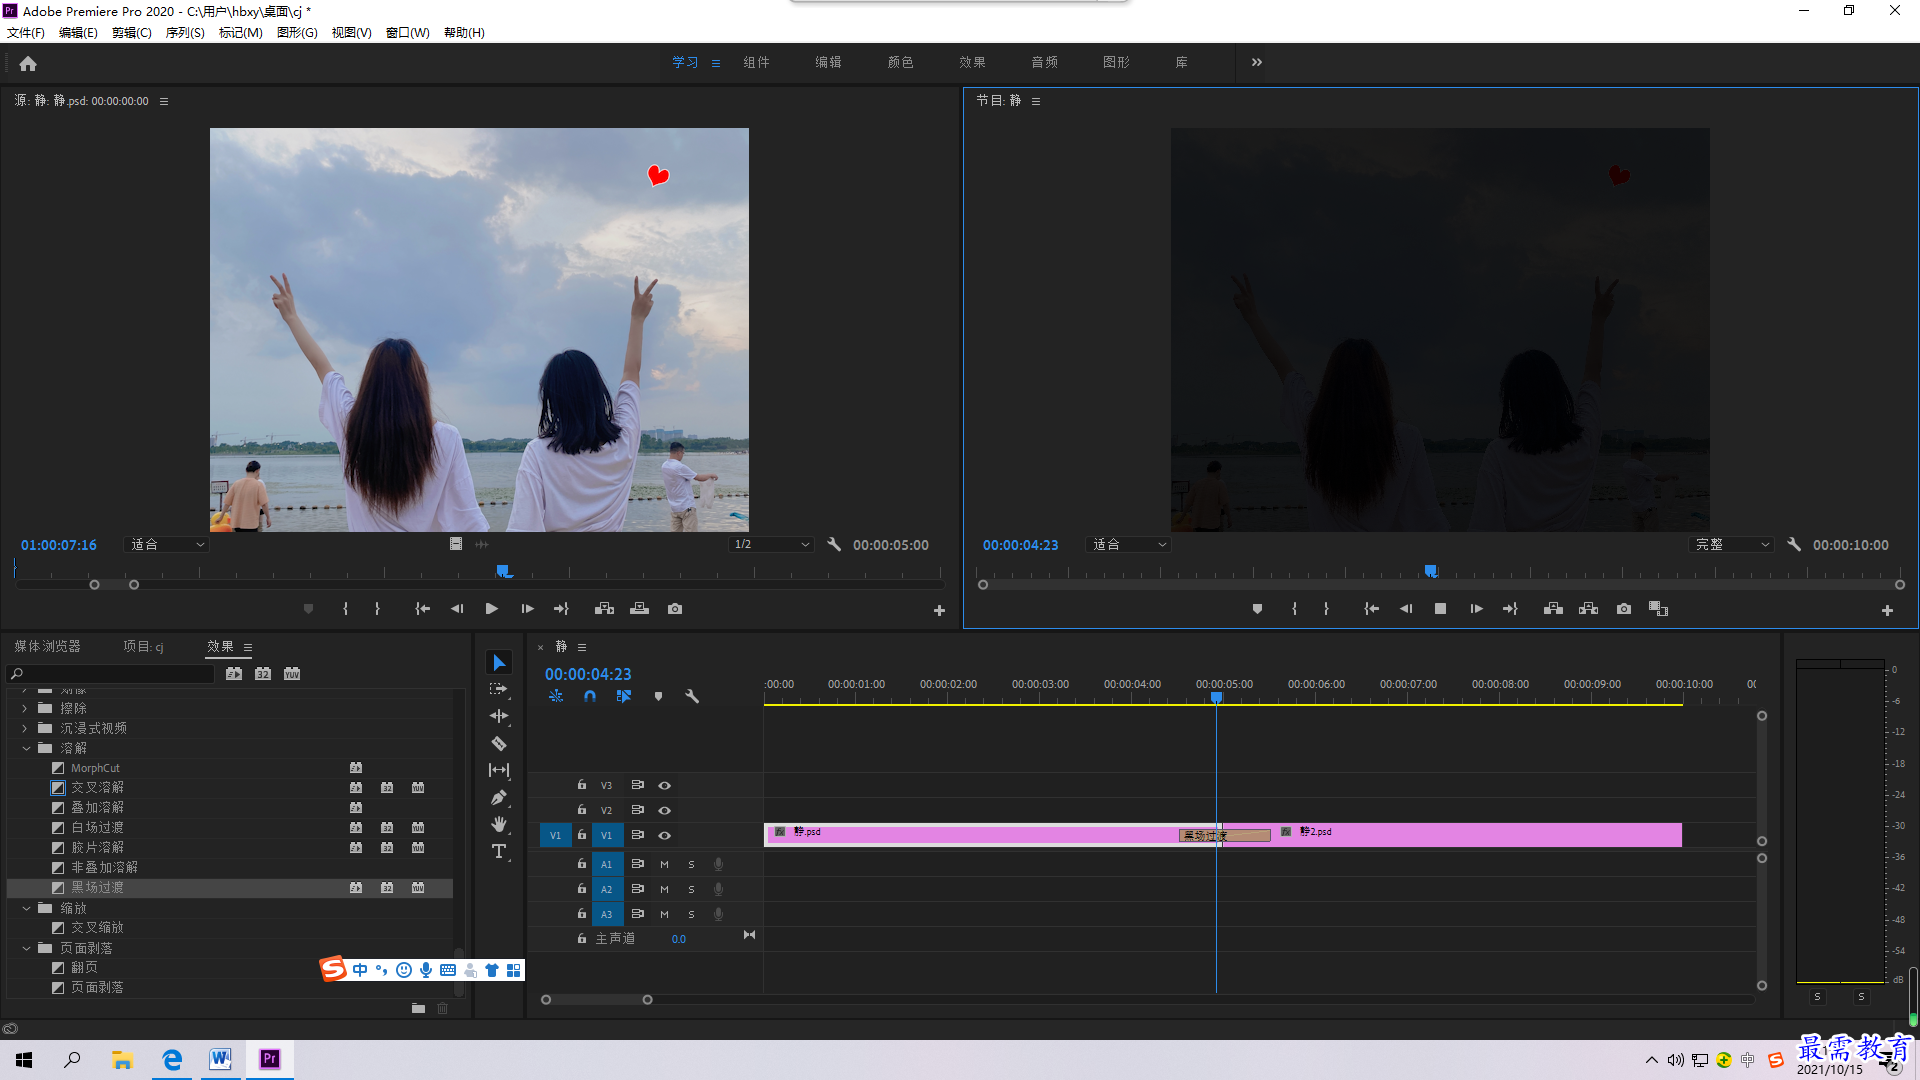Collapse the 缩放 effects folder

25,909
